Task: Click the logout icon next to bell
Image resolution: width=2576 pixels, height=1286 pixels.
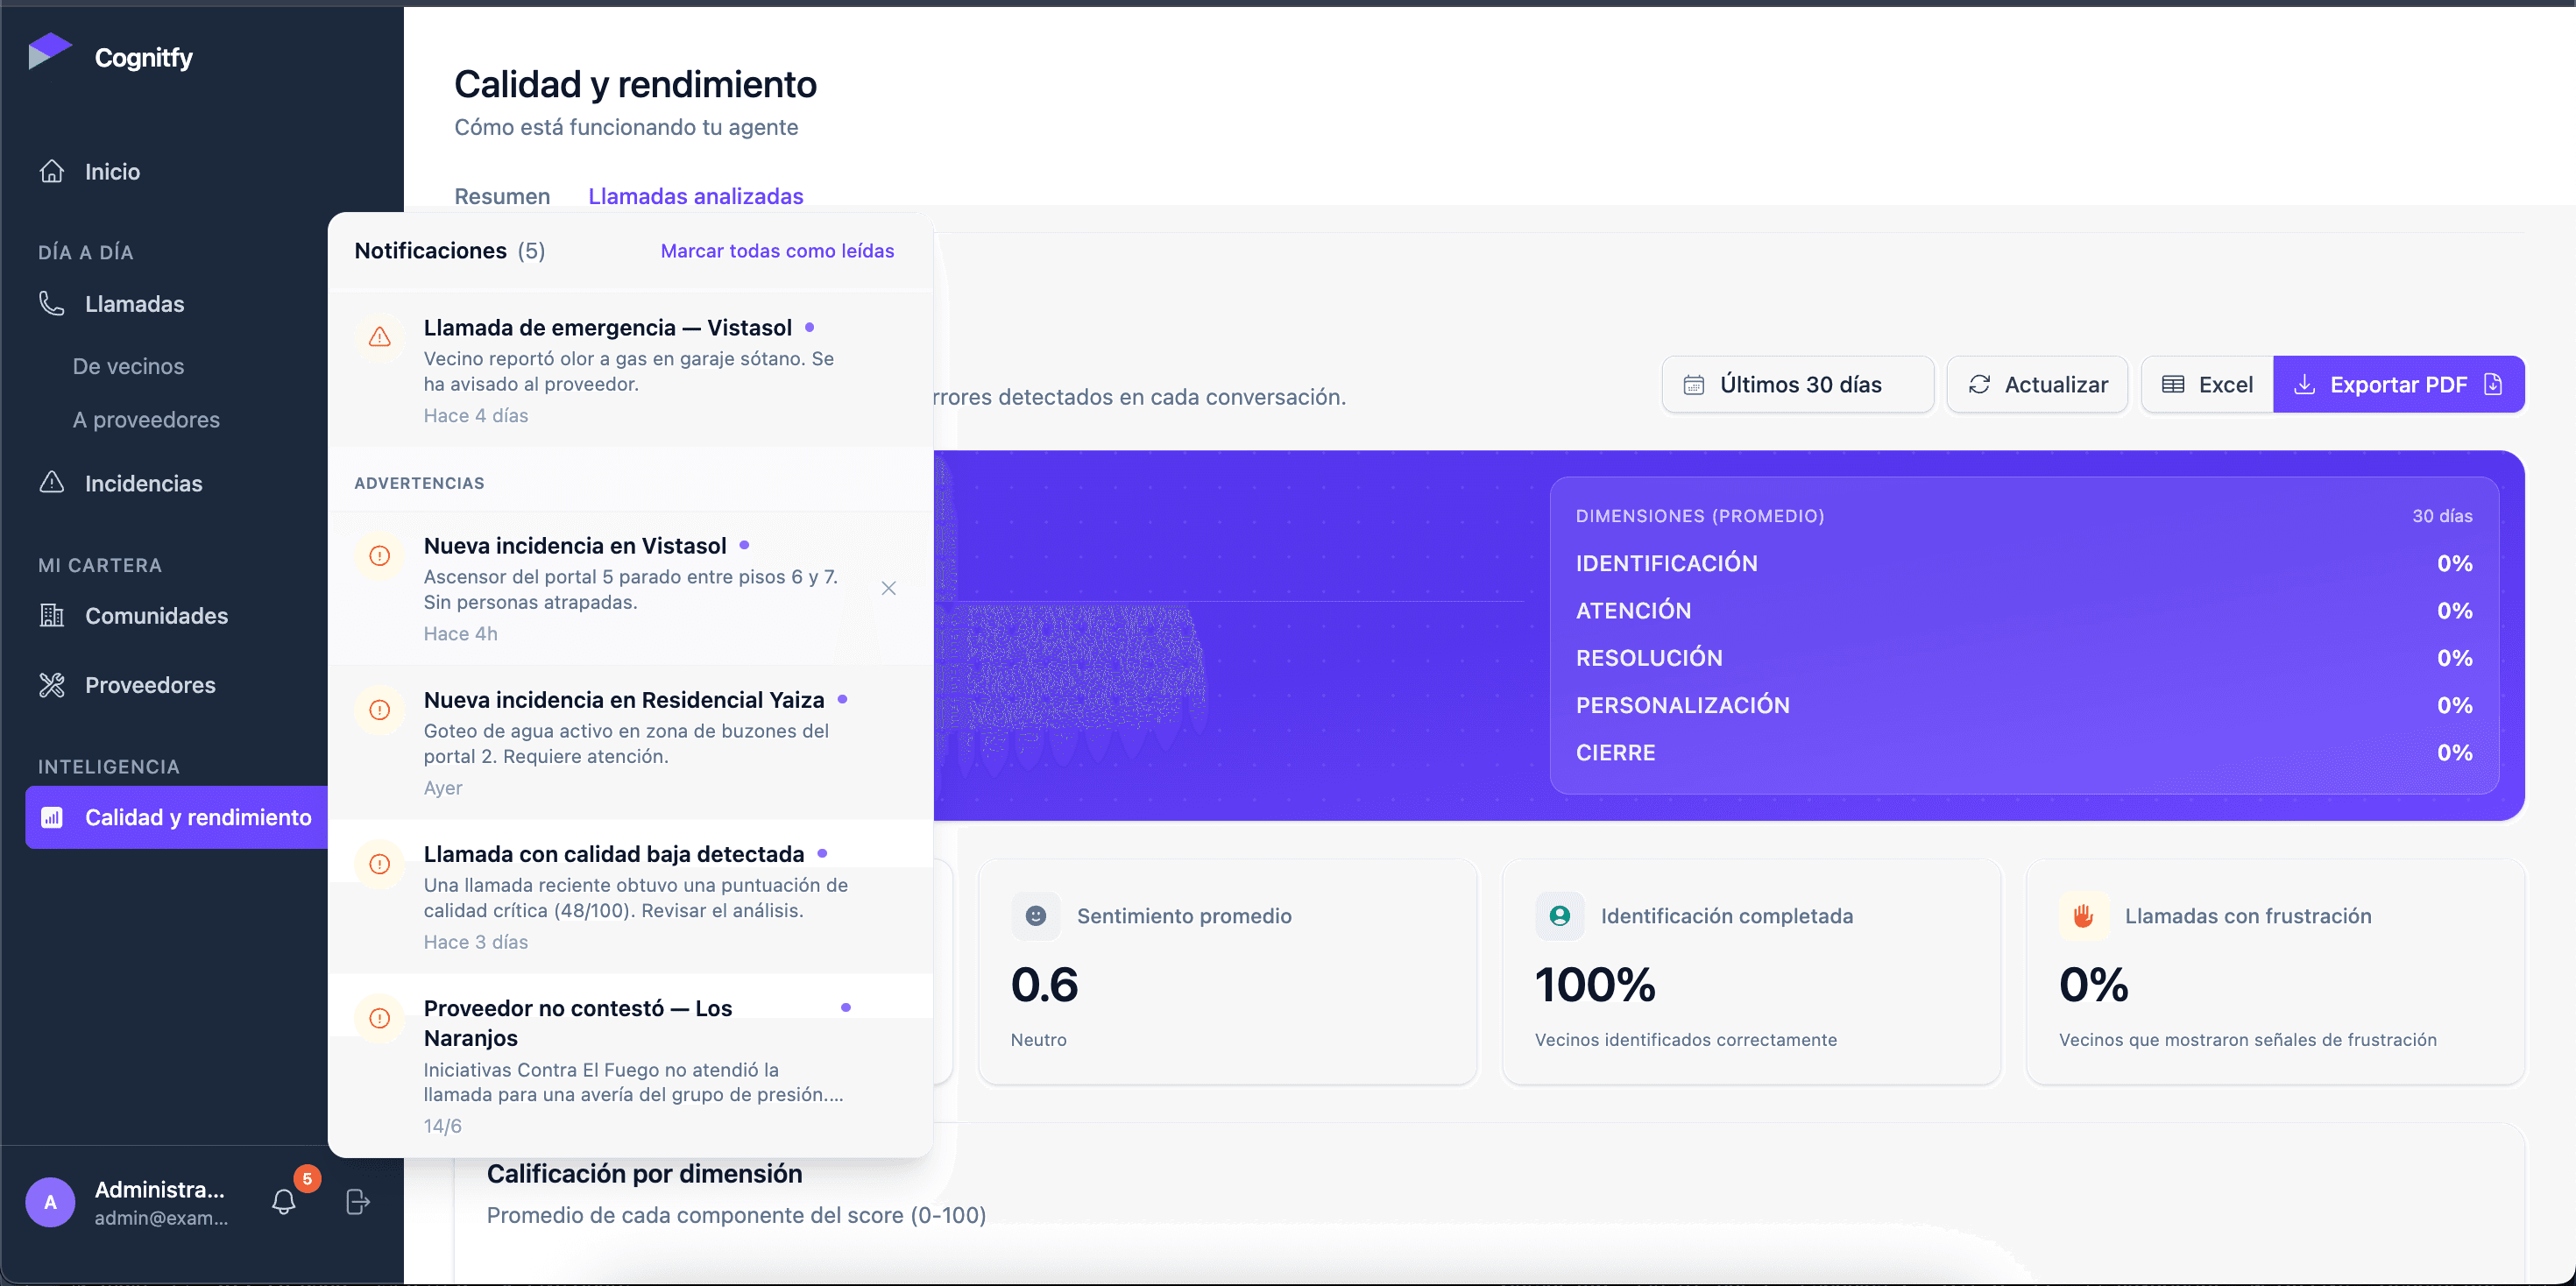Action: 357,1201
